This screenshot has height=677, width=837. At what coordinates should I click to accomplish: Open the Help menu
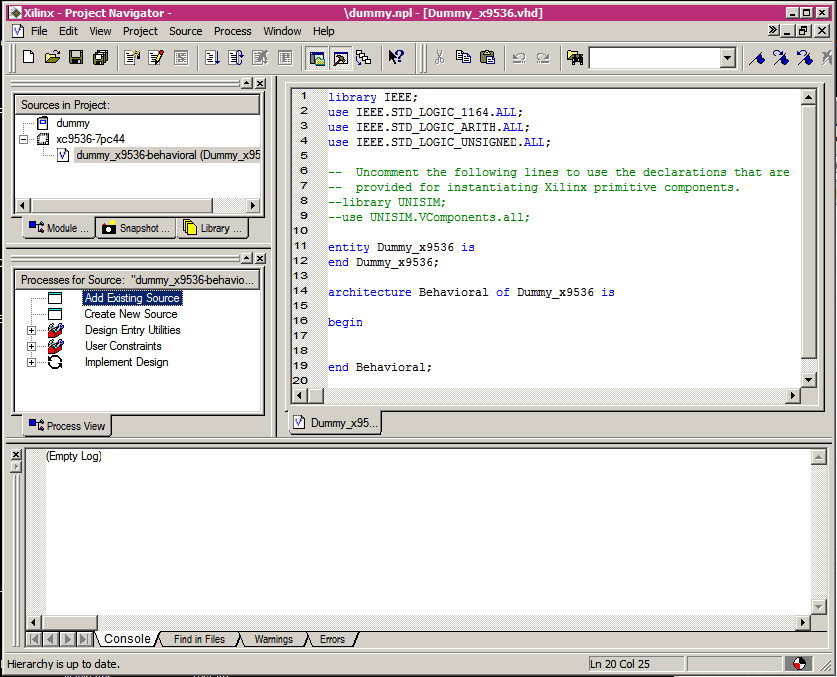click(x=323, y=31)
